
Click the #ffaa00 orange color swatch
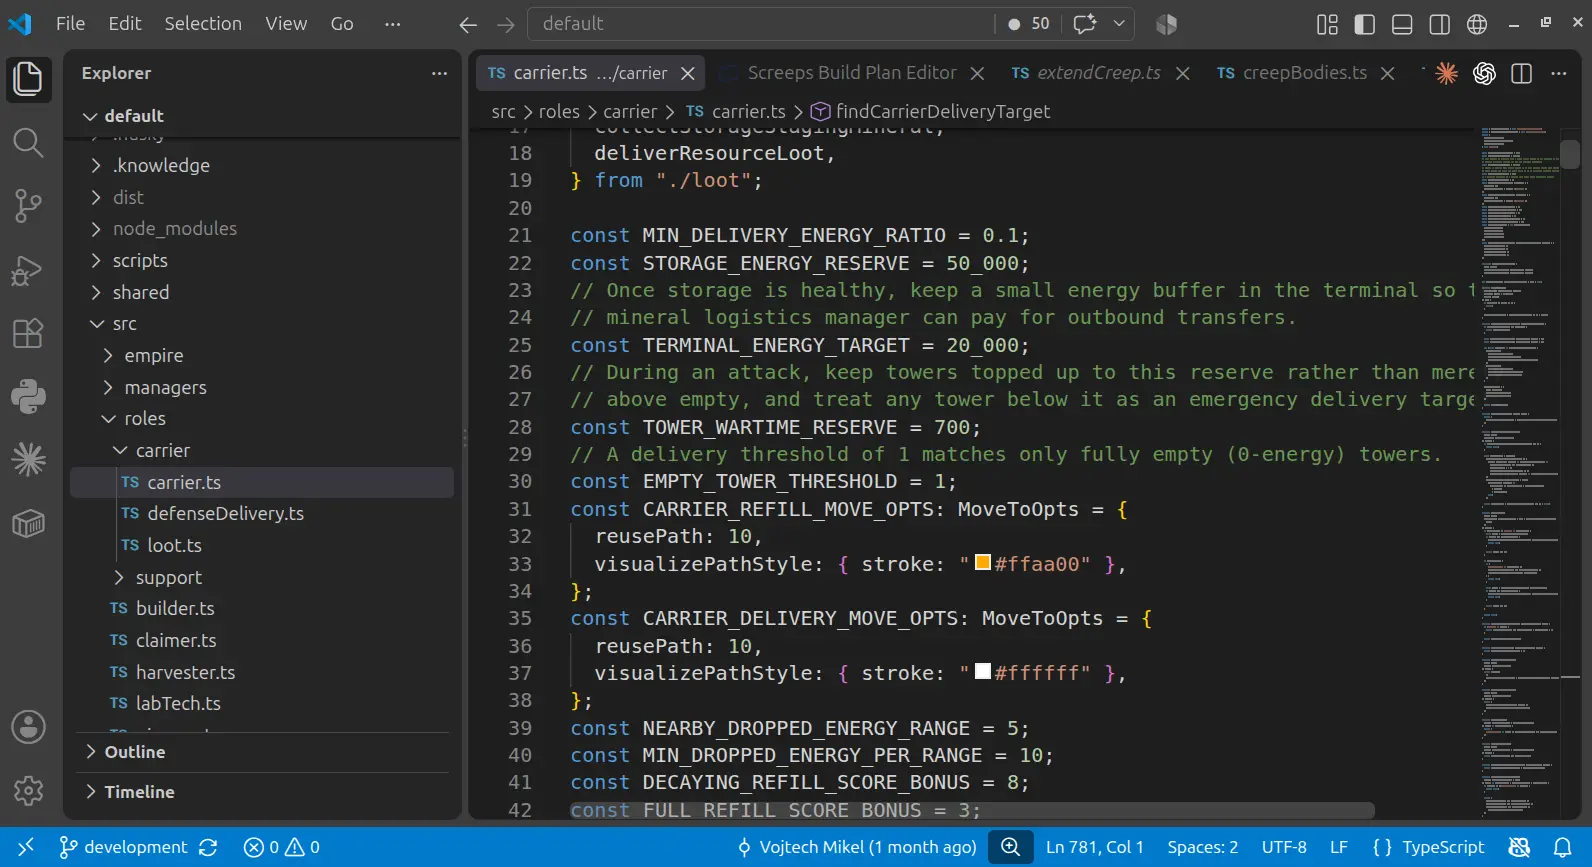(983, 562)
